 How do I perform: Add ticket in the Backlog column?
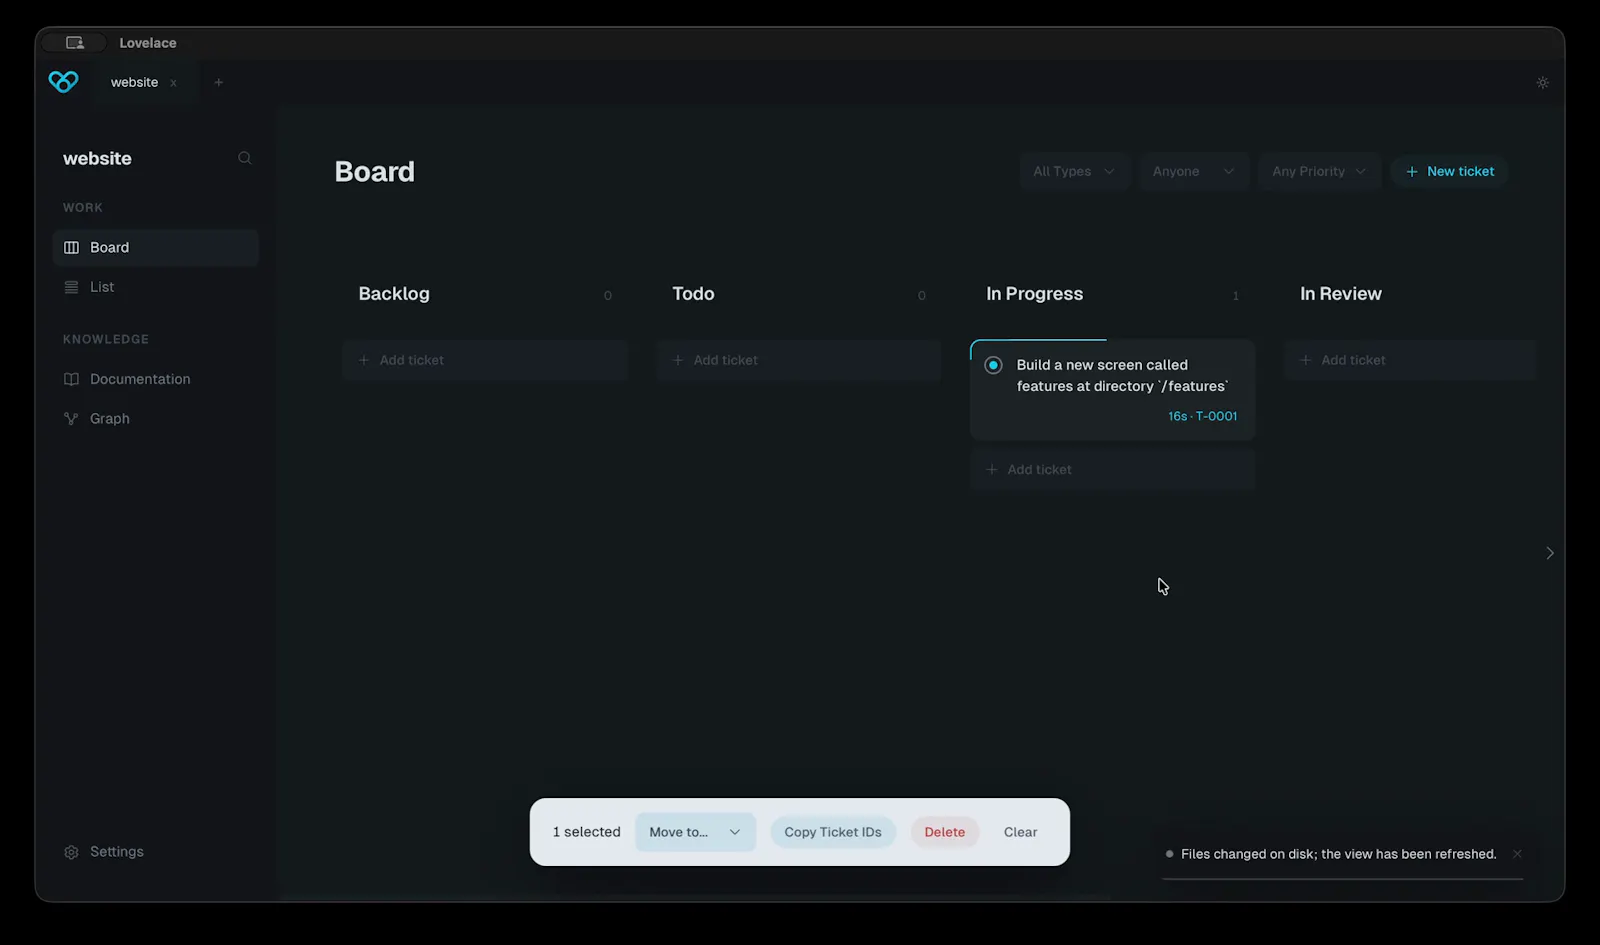point(484,360)
